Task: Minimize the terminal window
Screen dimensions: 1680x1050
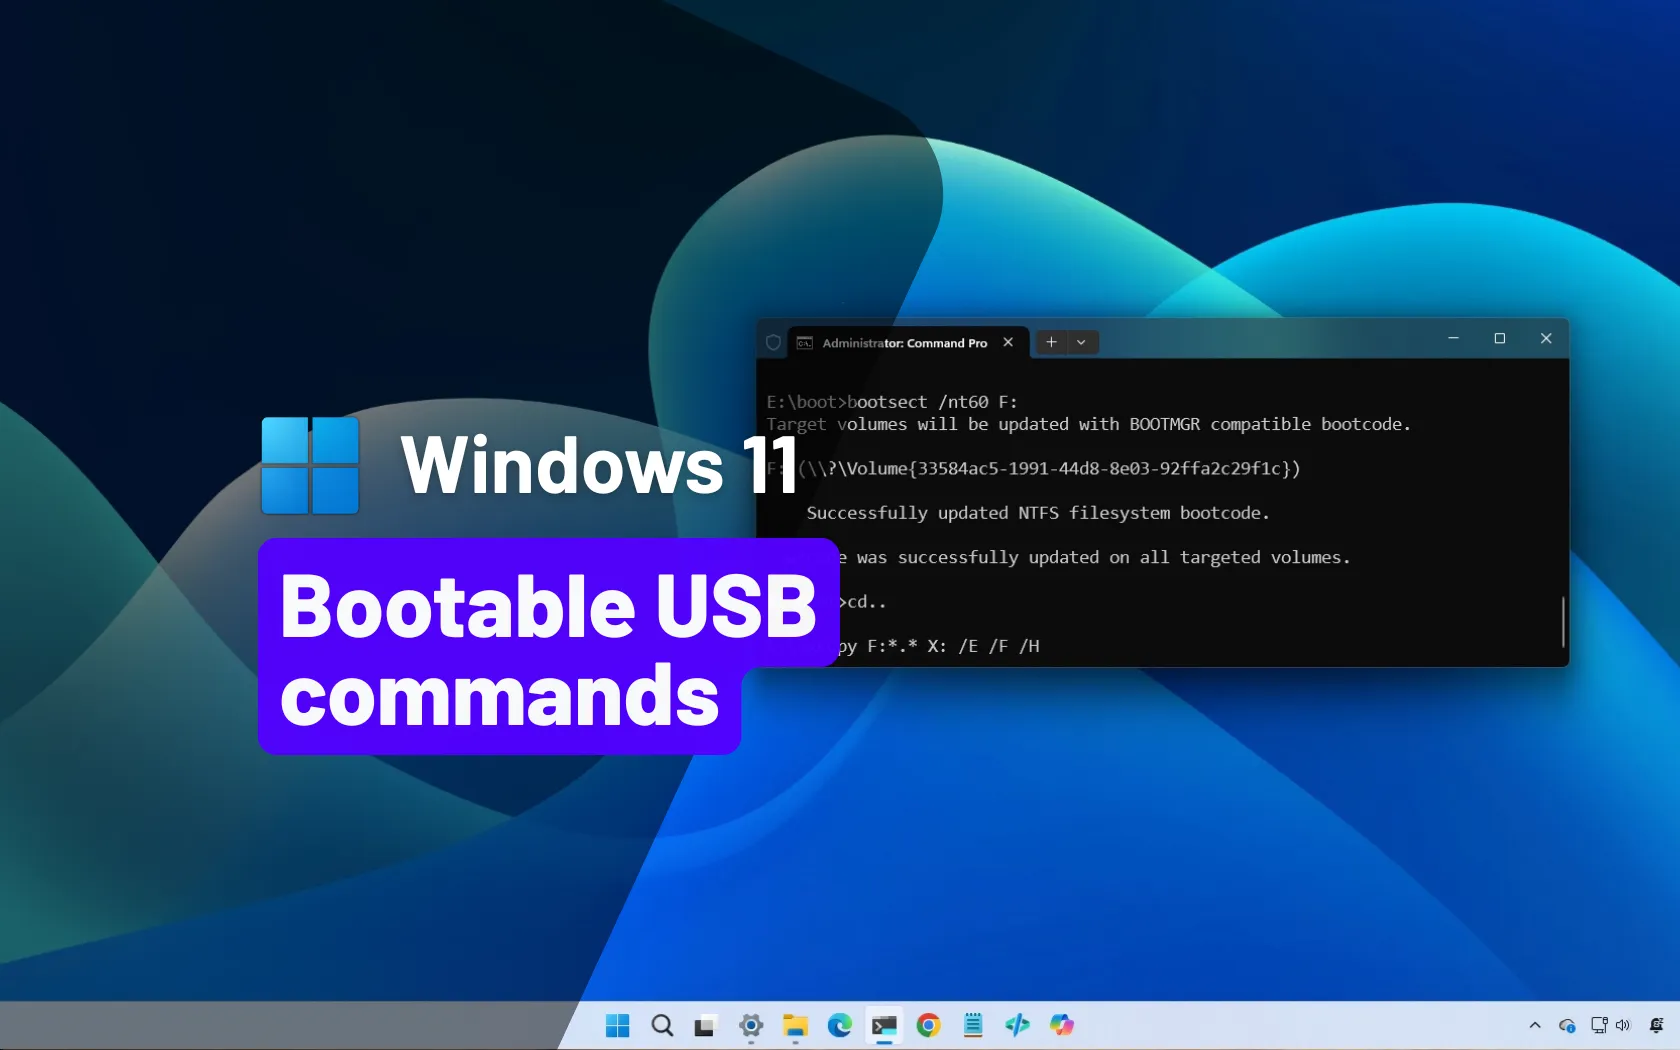Action: click(1453, 338)
